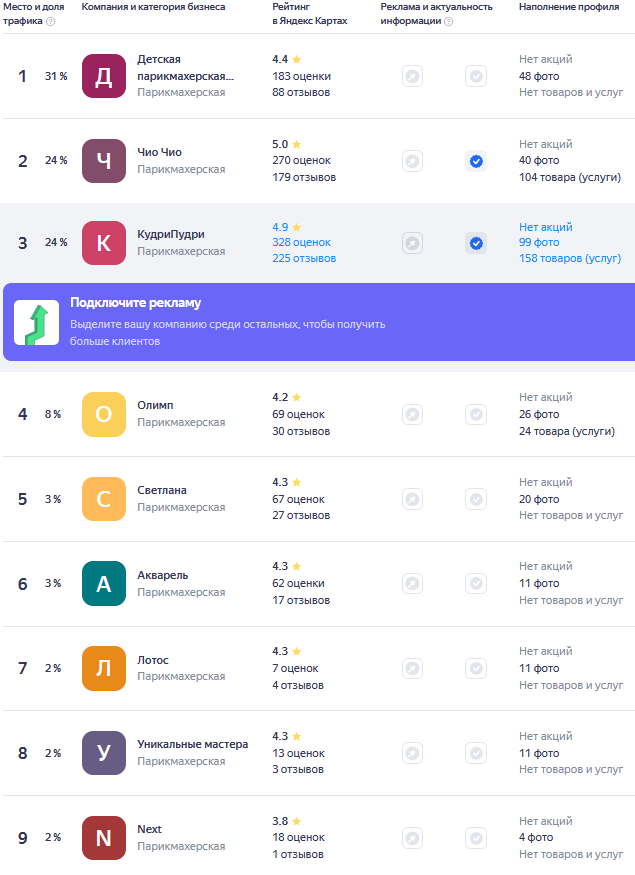Open the '99 фото' link for КудриПудри

pyautogui.click(x=539, y=242)
